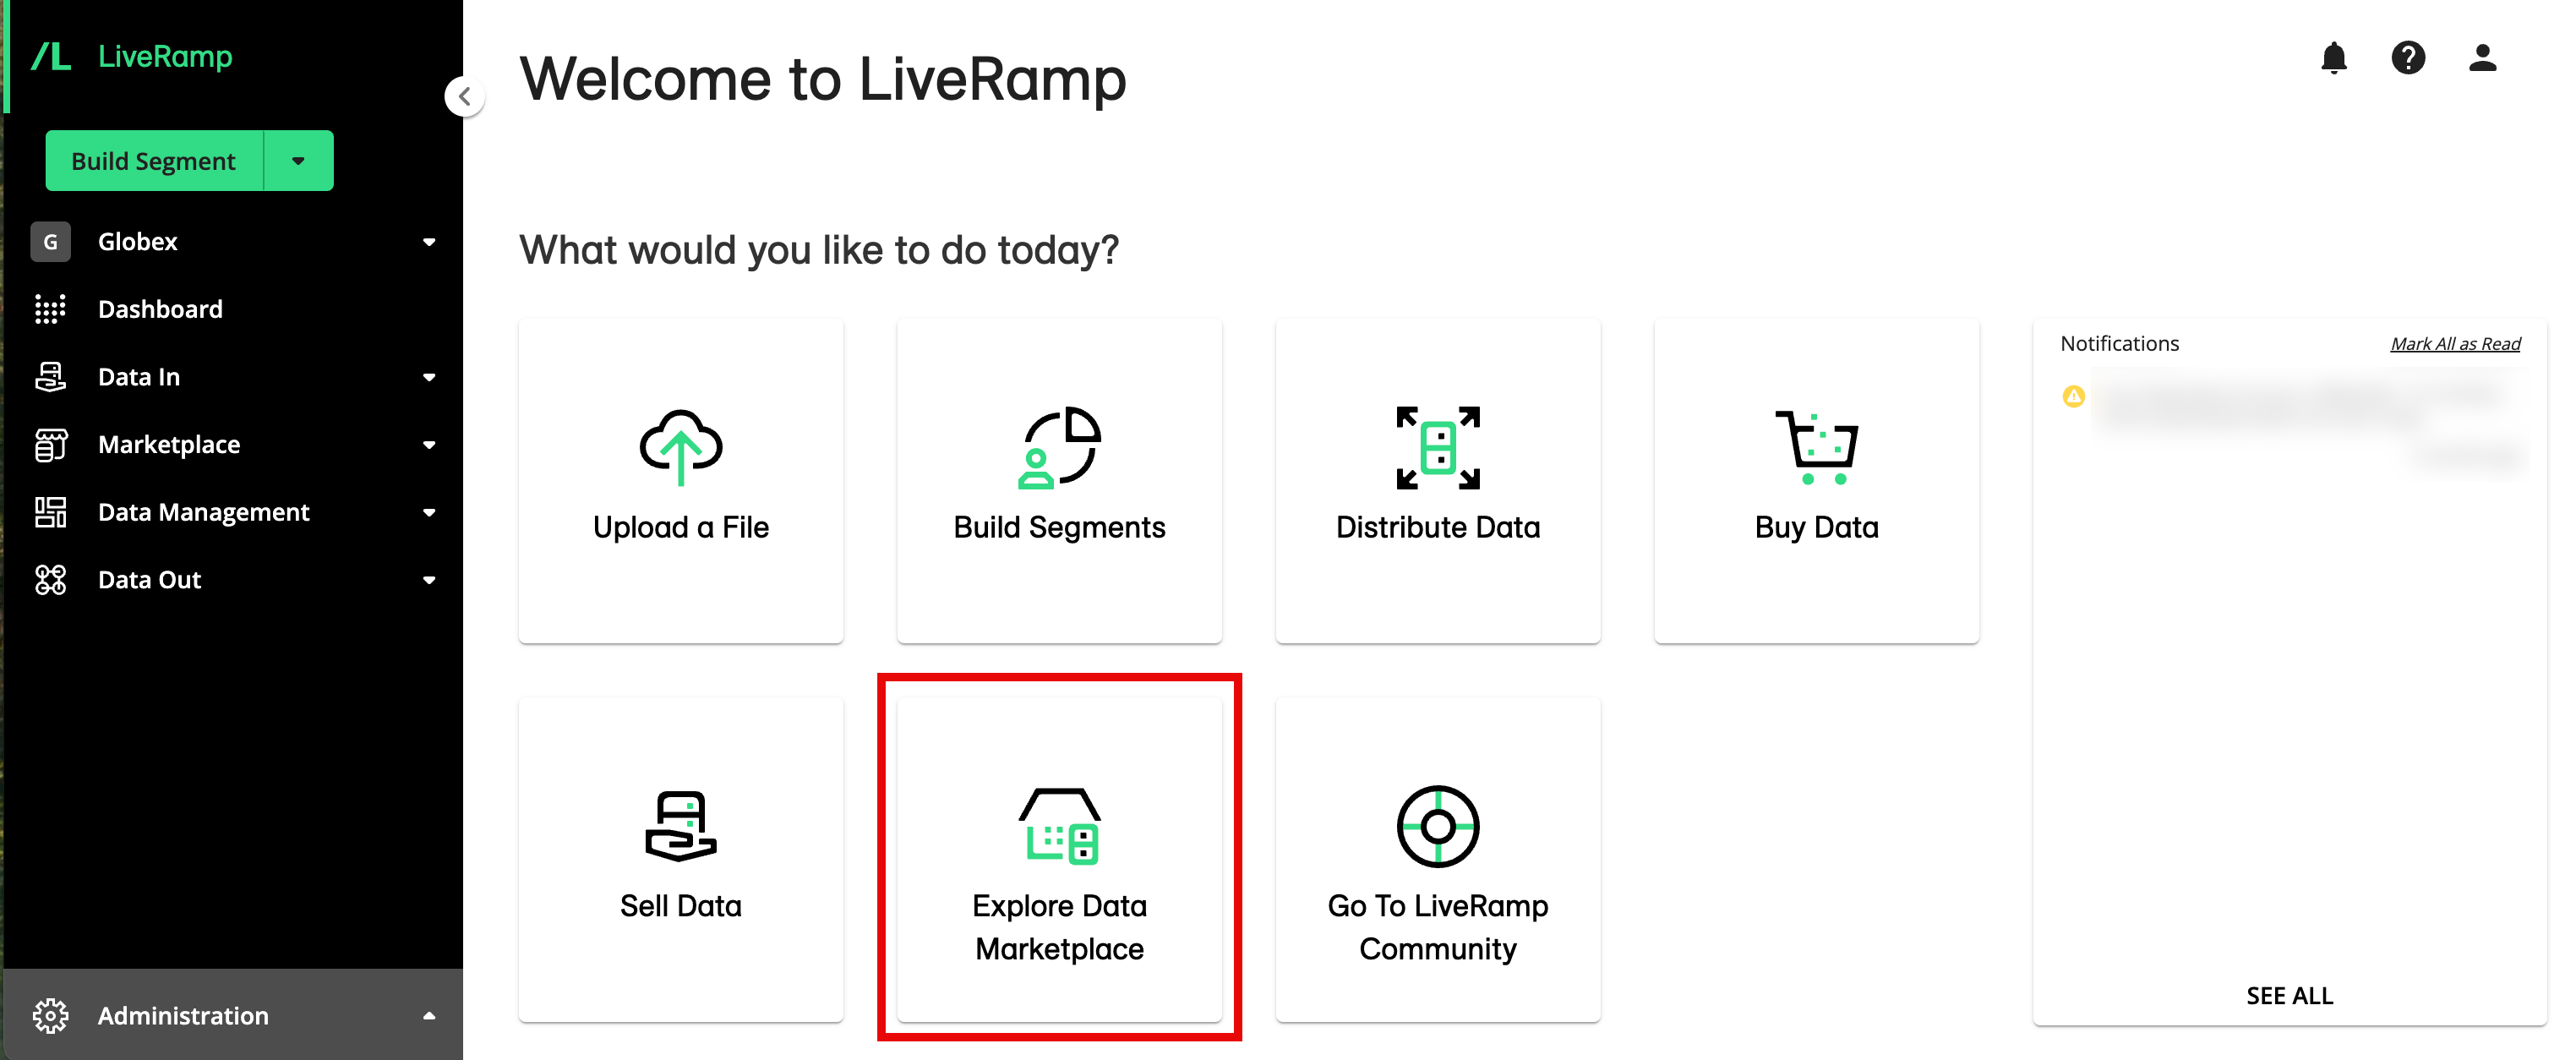Click the LiveRamp brand name text
The height and width of the screenshot is (1060, 2576).
point(165,56)
